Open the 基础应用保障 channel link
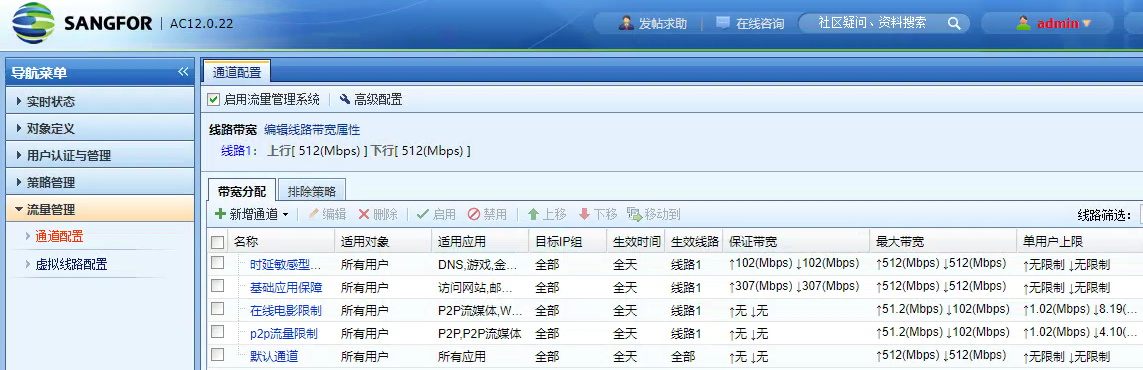The width and height of the screenshot is (1143, 370). [286, 287]
